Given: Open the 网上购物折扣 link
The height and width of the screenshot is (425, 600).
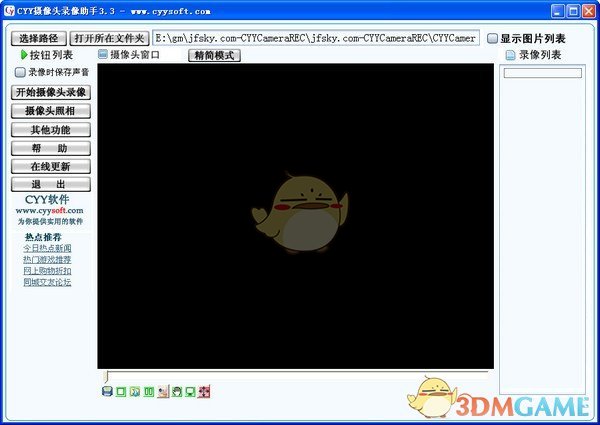Looking at the screenshot, I should 47,270.
